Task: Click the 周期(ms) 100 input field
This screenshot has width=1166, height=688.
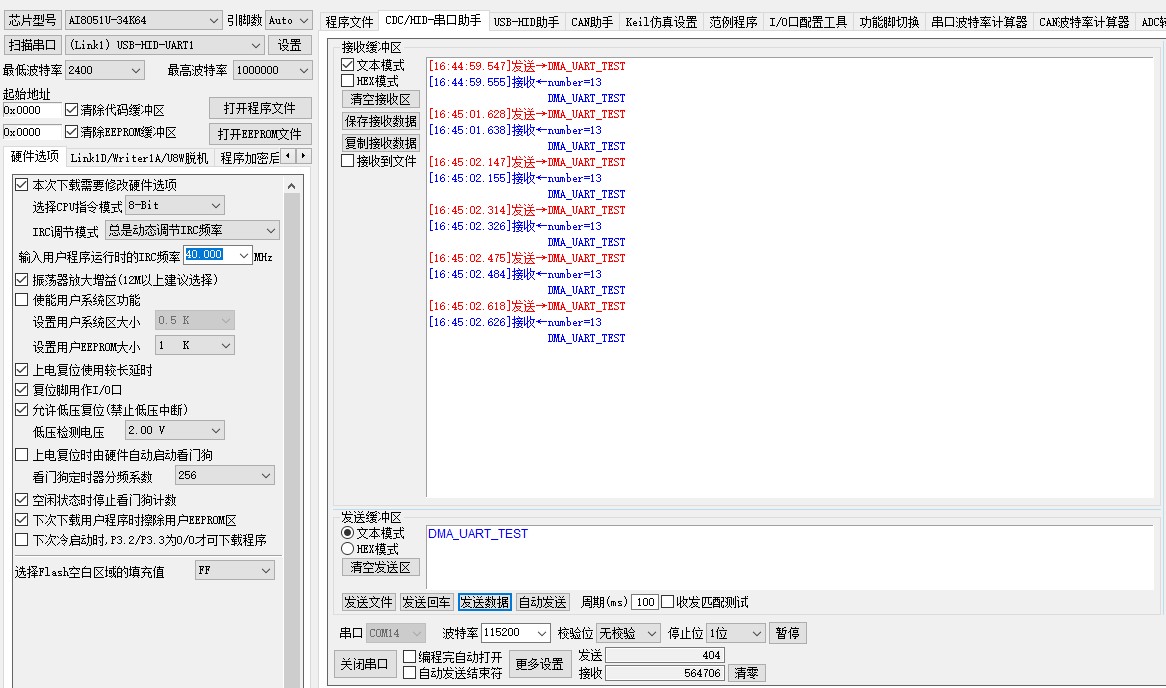Action: 645,602
